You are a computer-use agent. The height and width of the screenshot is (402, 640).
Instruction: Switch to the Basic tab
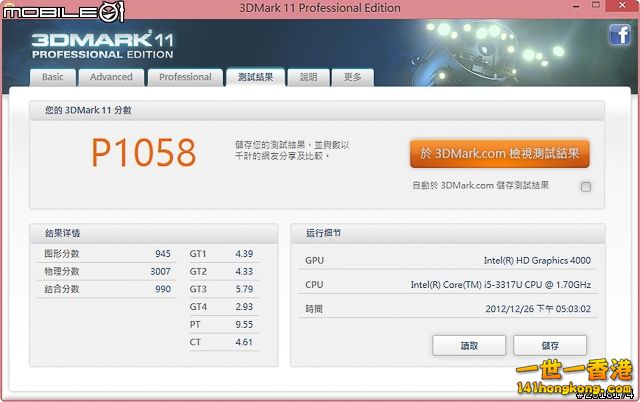pyautogui.click(x=53, y=77)
